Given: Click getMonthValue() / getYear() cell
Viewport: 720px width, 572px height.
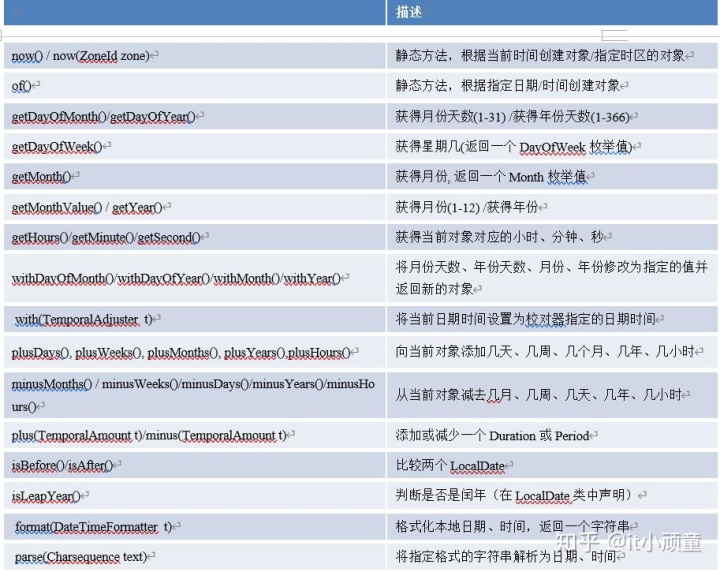Looking at the screenshot, I should coord(195,207).
